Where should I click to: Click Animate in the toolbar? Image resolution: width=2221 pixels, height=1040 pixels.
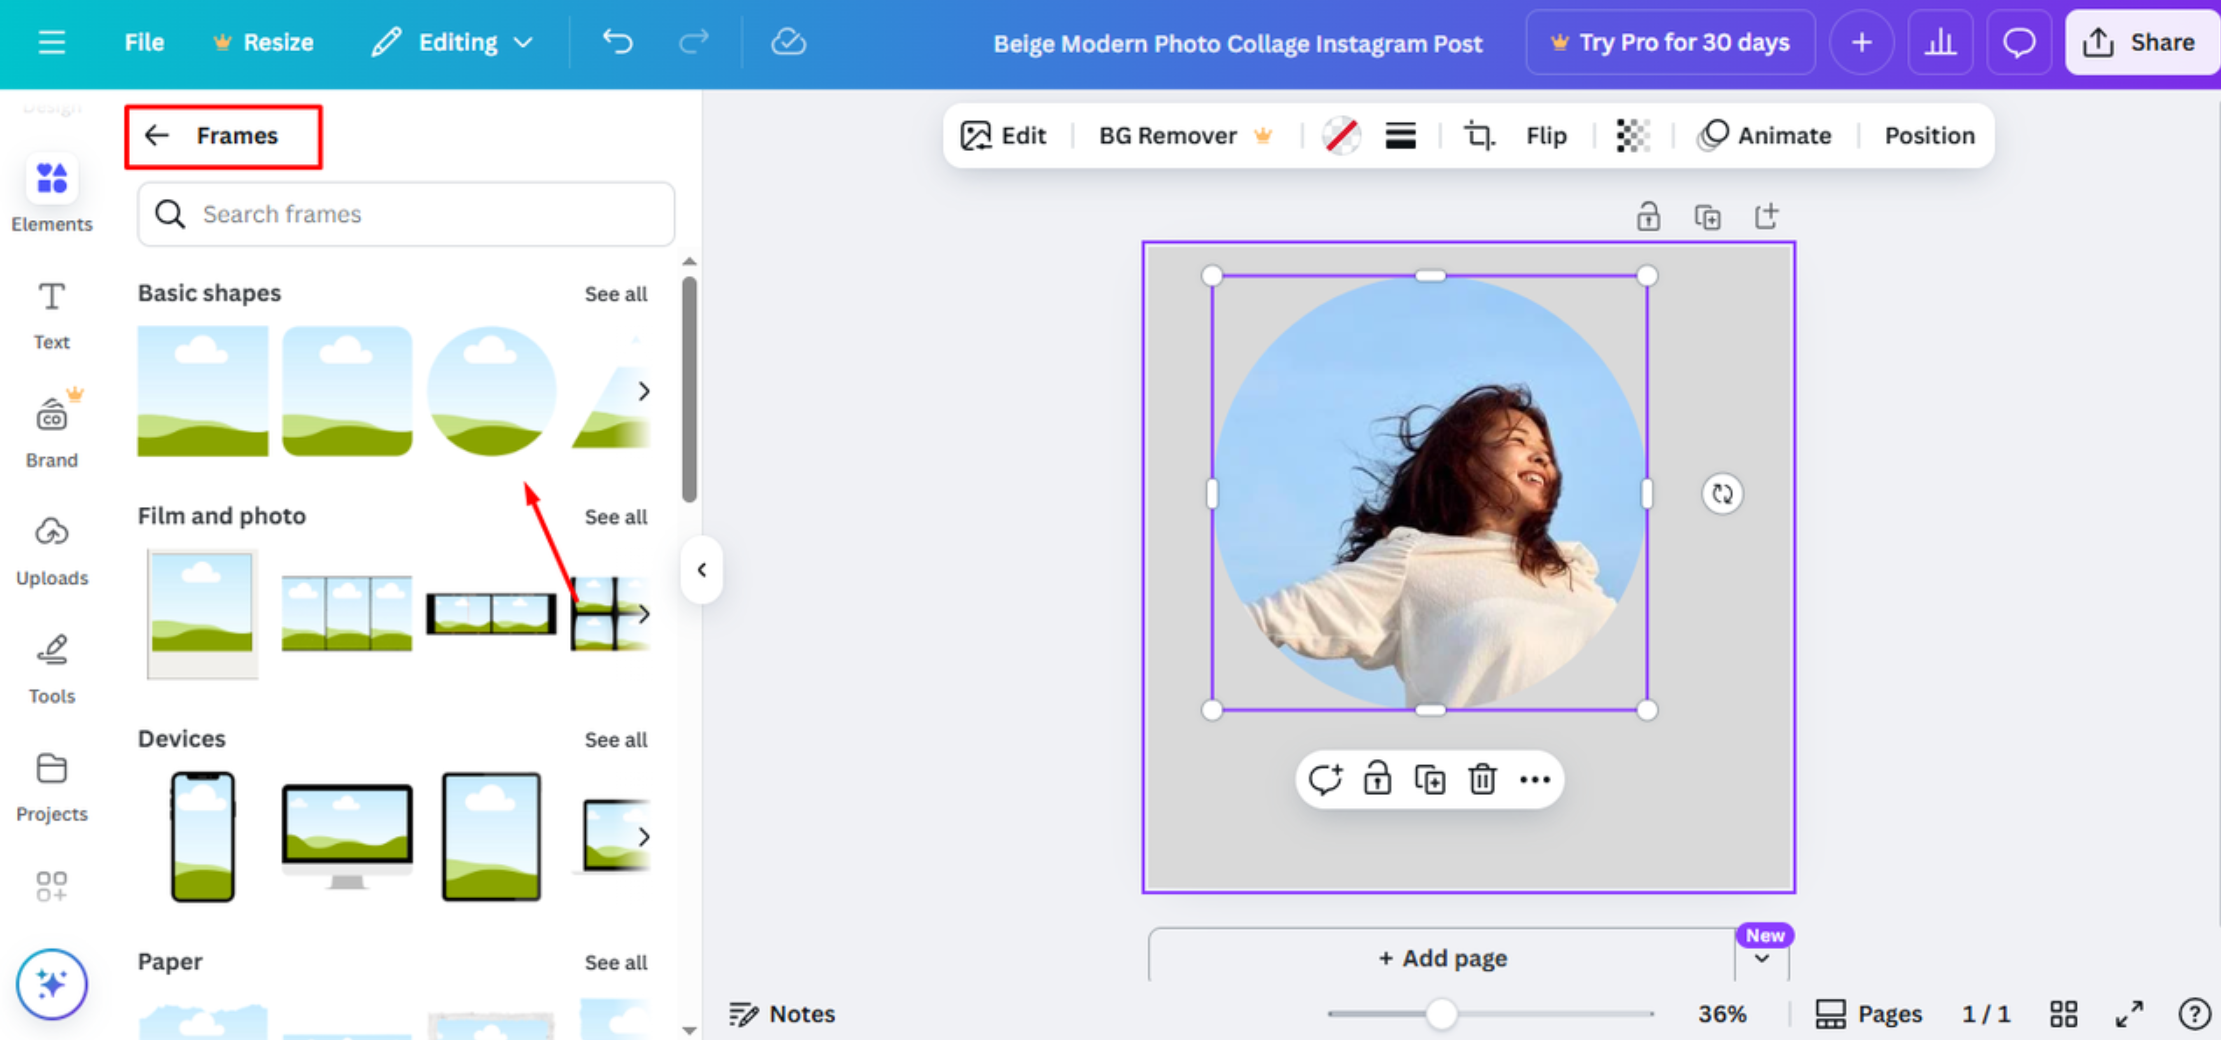click(x=1765, y=135)
